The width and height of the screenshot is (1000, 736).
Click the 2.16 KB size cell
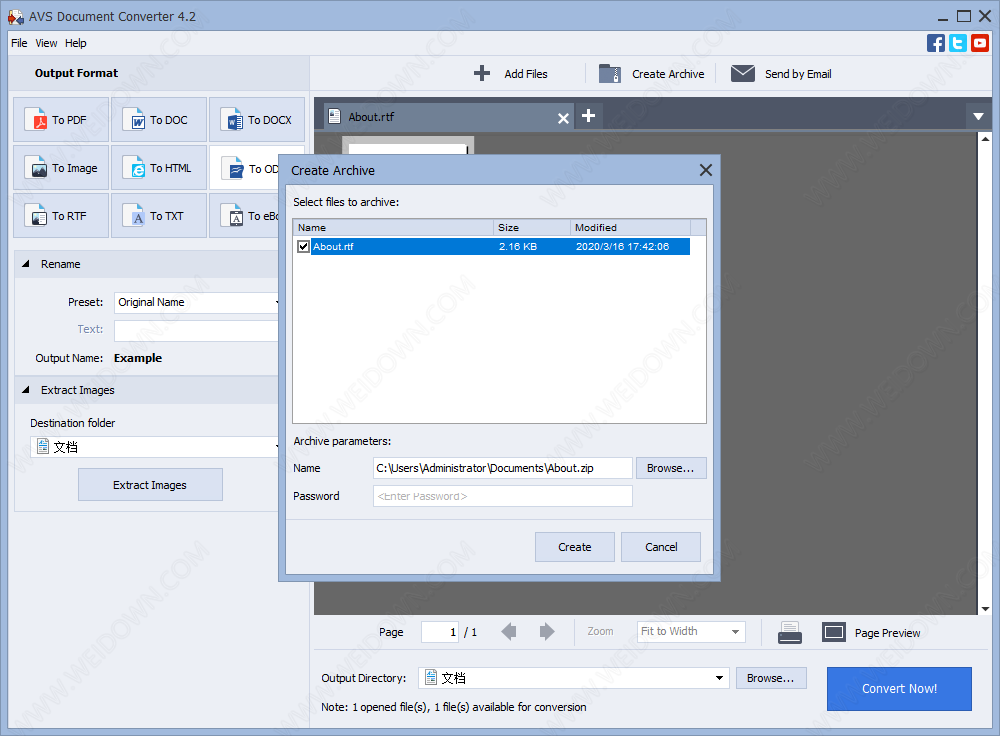[517, 246]
